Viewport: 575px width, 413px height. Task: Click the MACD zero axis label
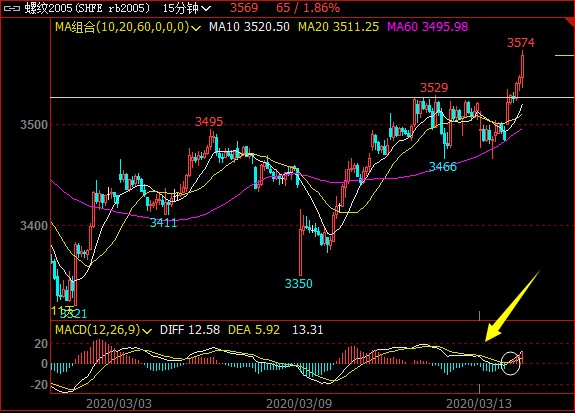[45, 364]
